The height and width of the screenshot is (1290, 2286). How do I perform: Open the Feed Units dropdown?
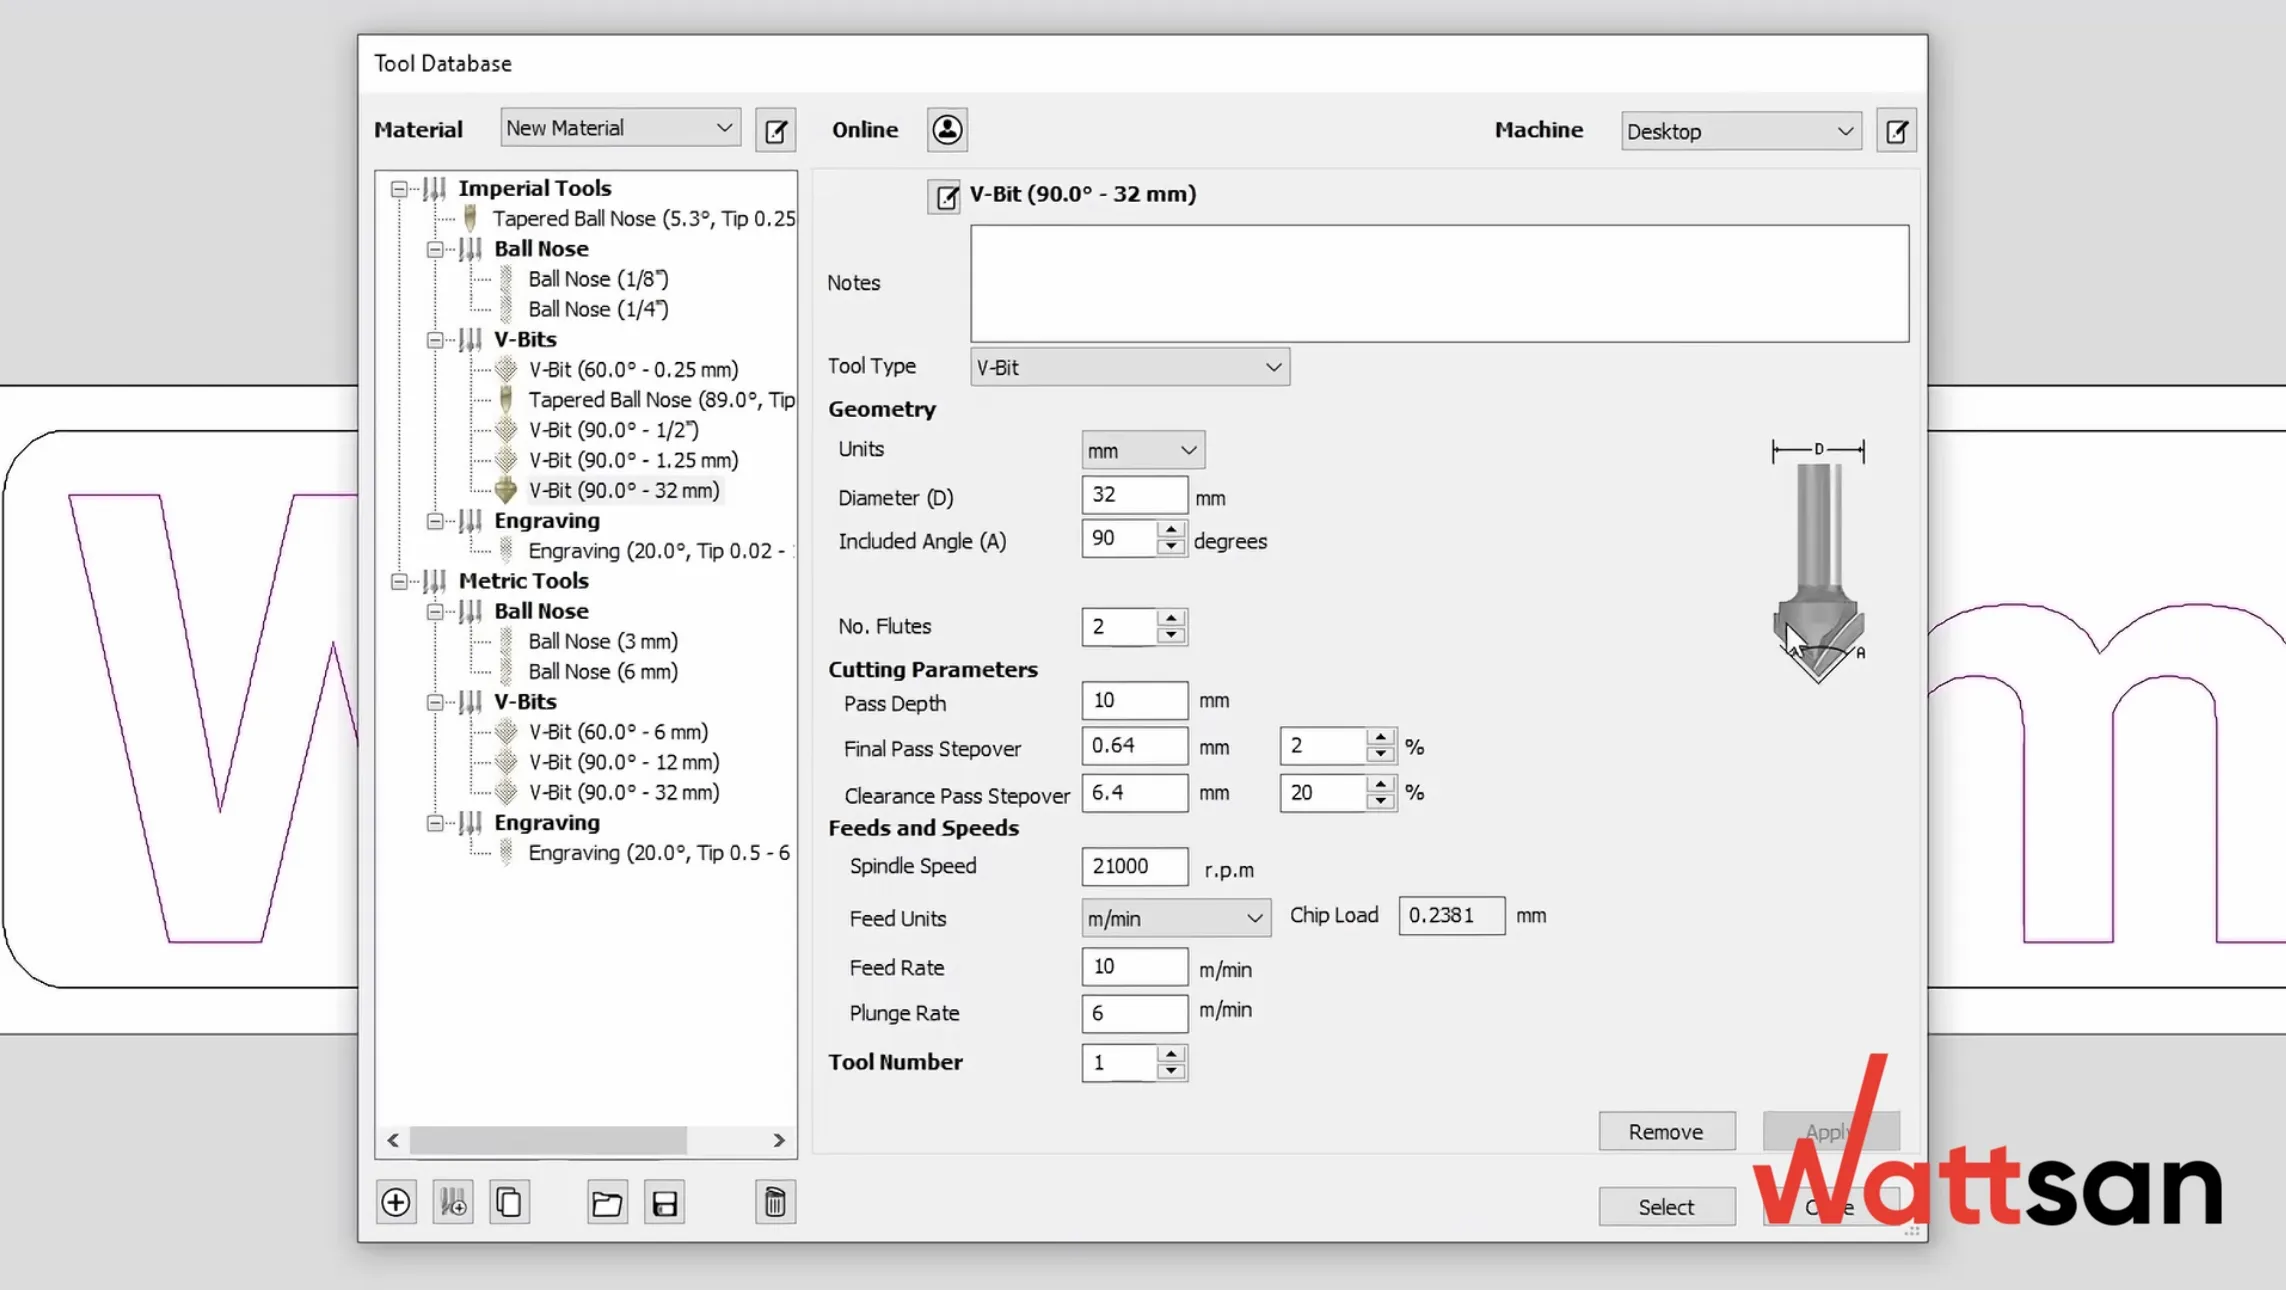pyautogui.click(x=1176, y=918)
